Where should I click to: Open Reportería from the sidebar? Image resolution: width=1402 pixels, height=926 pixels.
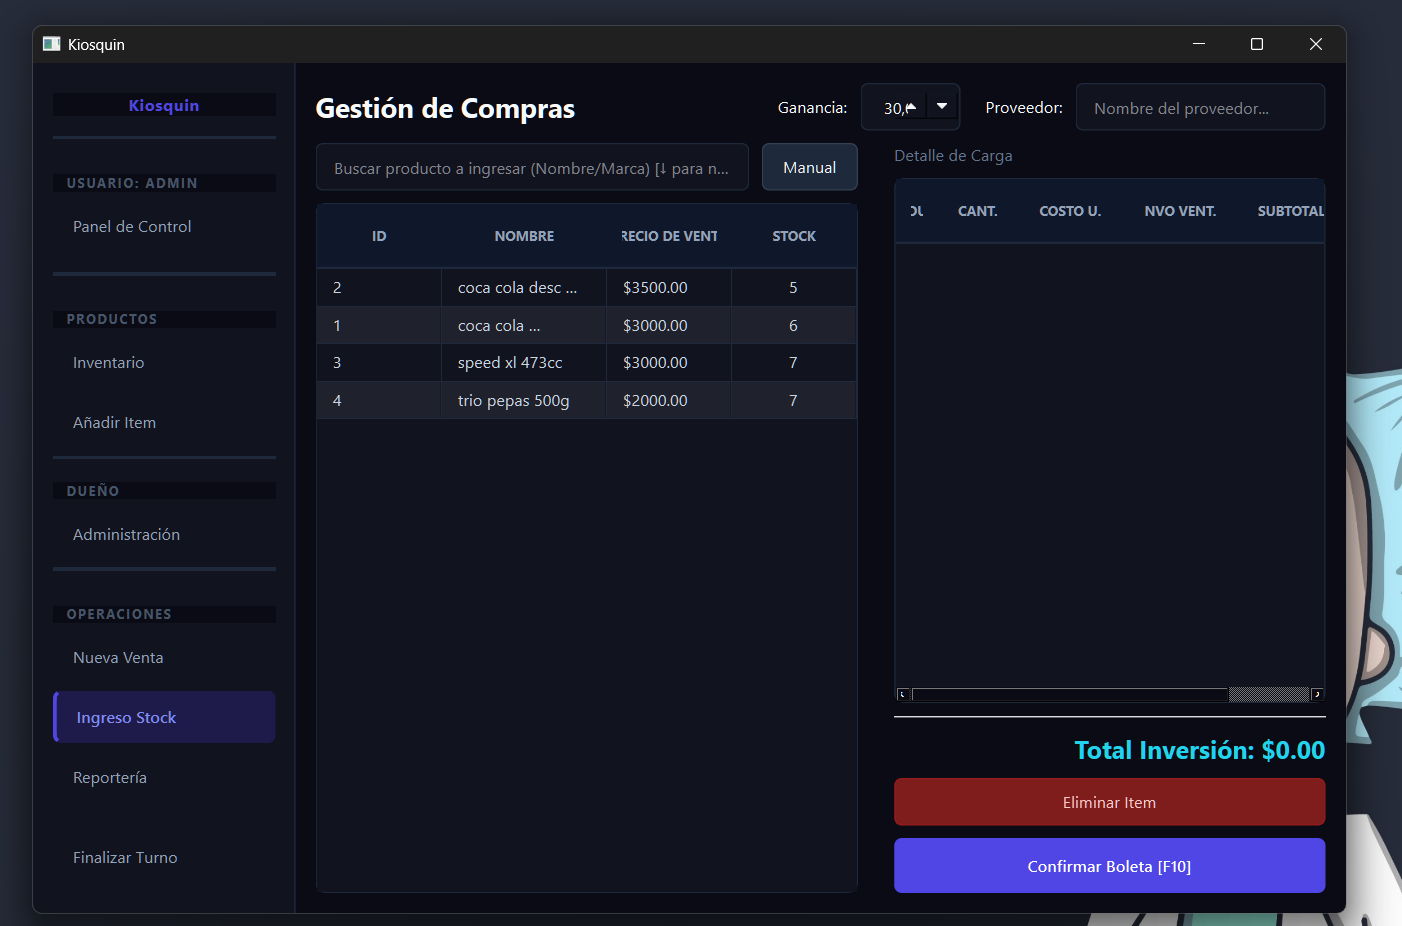click(x=110, y=777)
